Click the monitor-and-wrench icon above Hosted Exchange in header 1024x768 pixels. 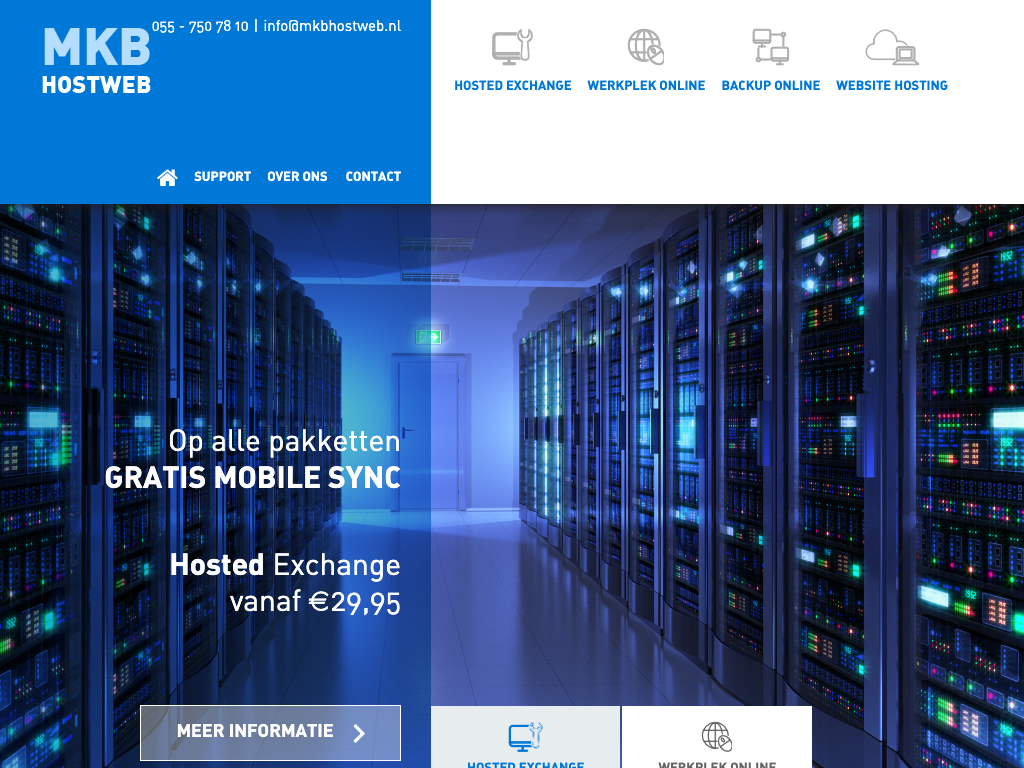point(512,47)
